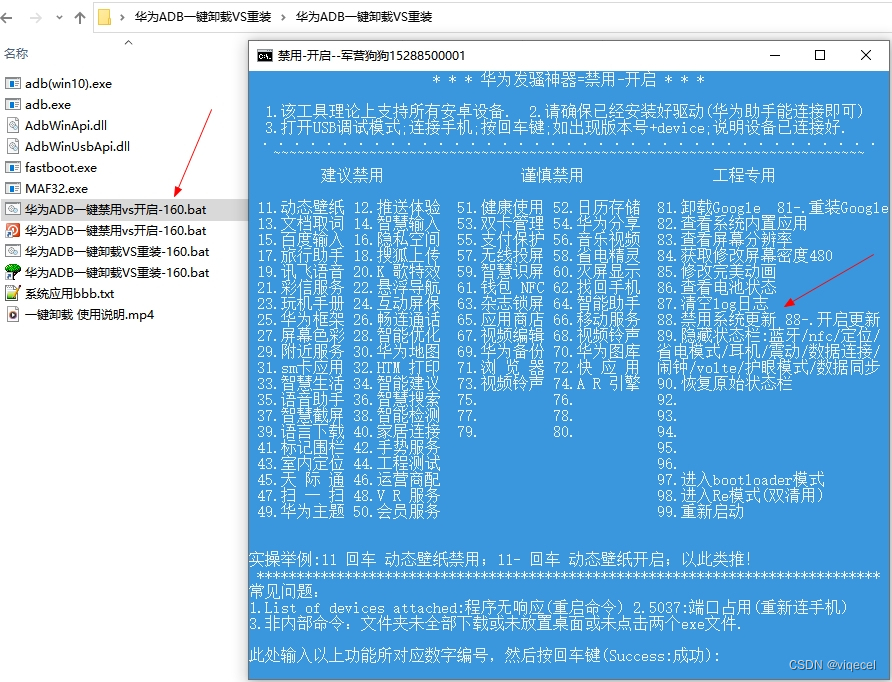Viewport: 892px width, 682px height.
Task: Click console entry 99.重新启动
Action: click(x=701, y=511)
